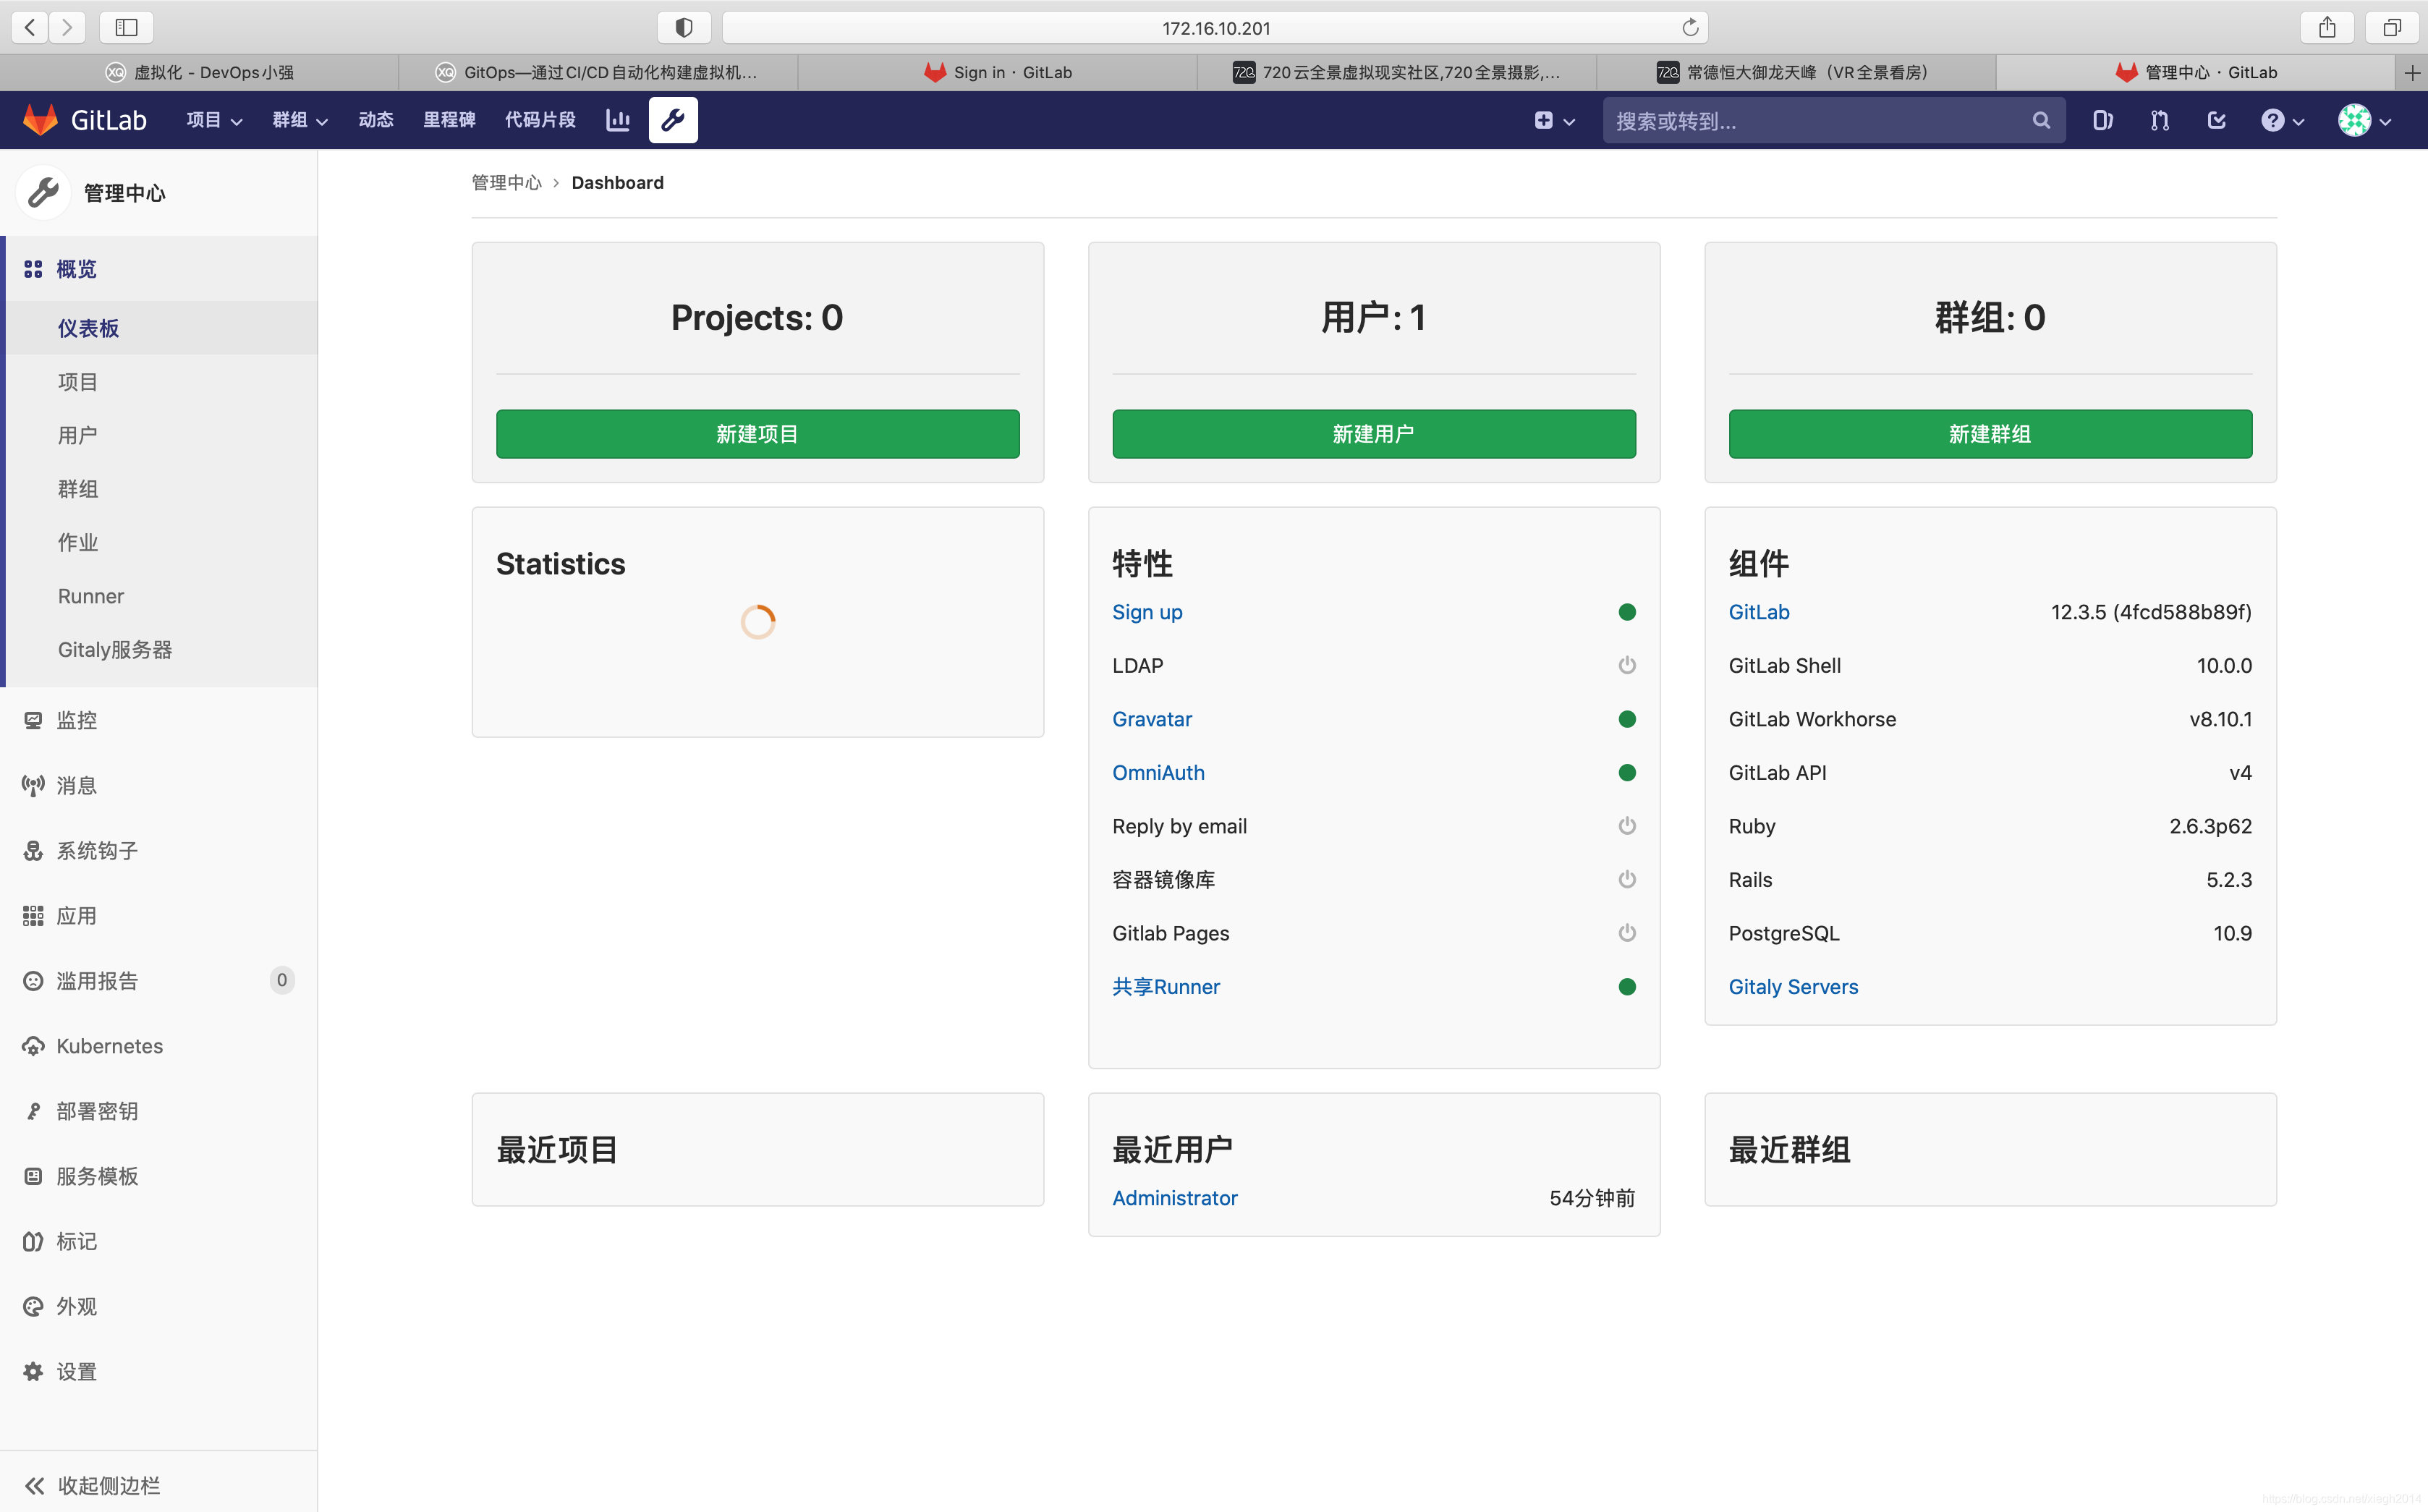Open 设置 settings in the sidebar
The image size is (2428, 1512).
pos(160,1371)
